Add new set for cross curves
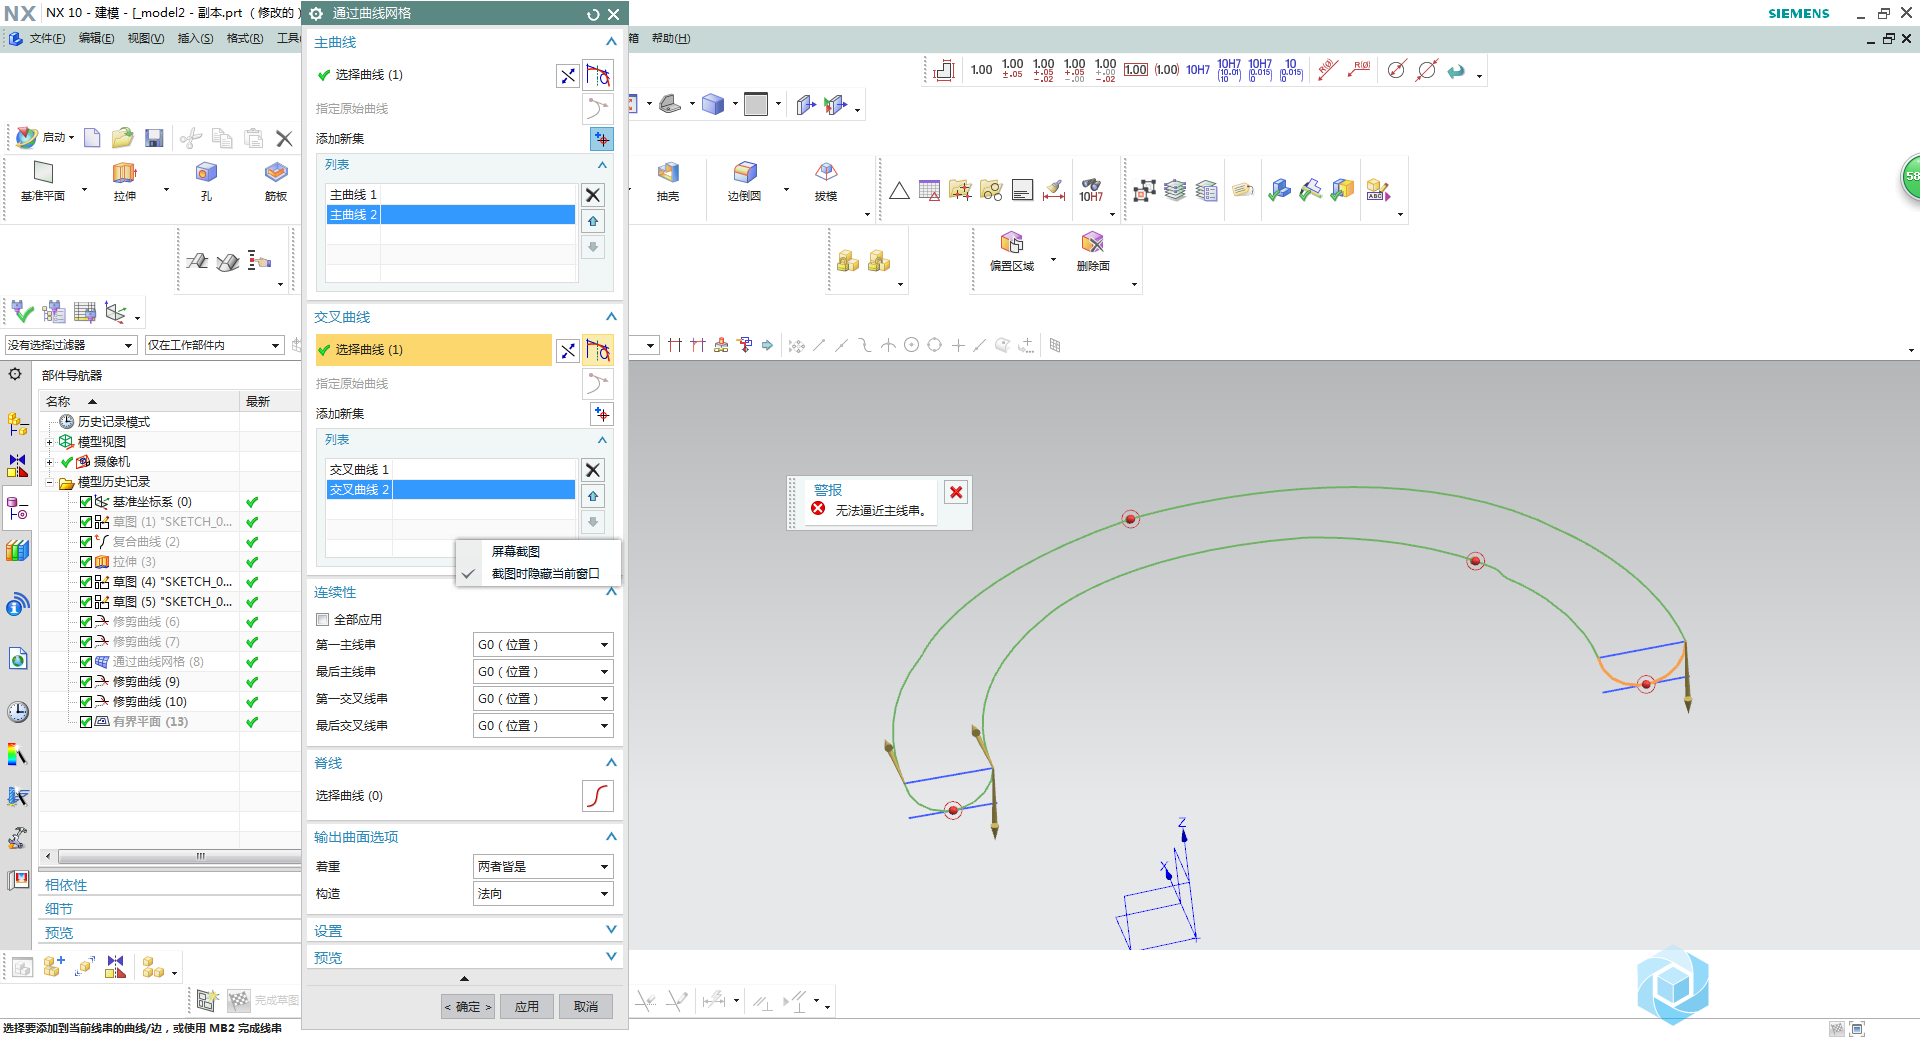1920x1039 pixels. (601, 414)
